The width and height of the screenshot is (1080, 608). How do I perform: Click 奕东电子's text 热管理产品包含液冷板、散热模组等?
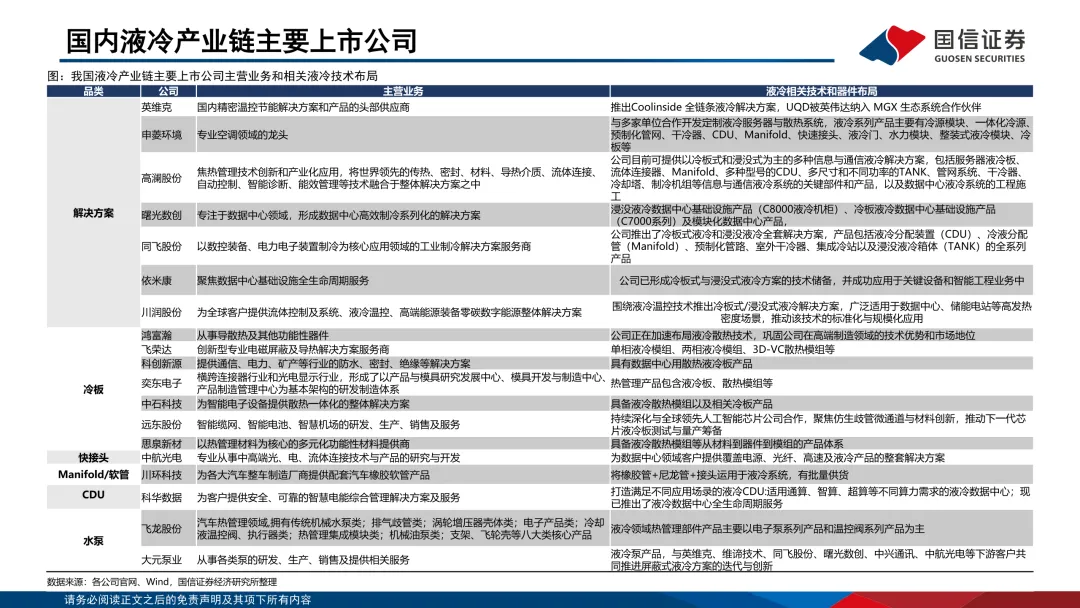[692, 384]
